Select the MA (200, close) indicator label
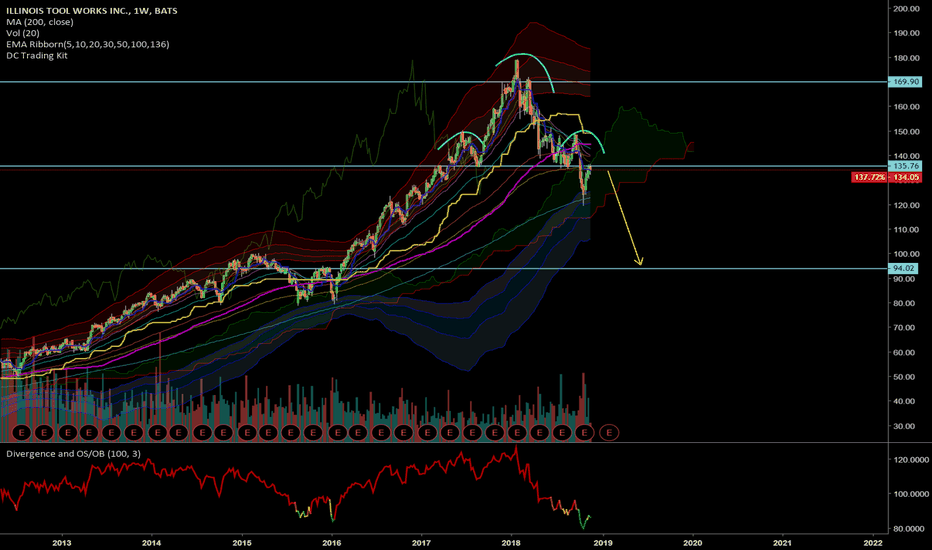This screenshot has height=550, width=932. point(40,22)
